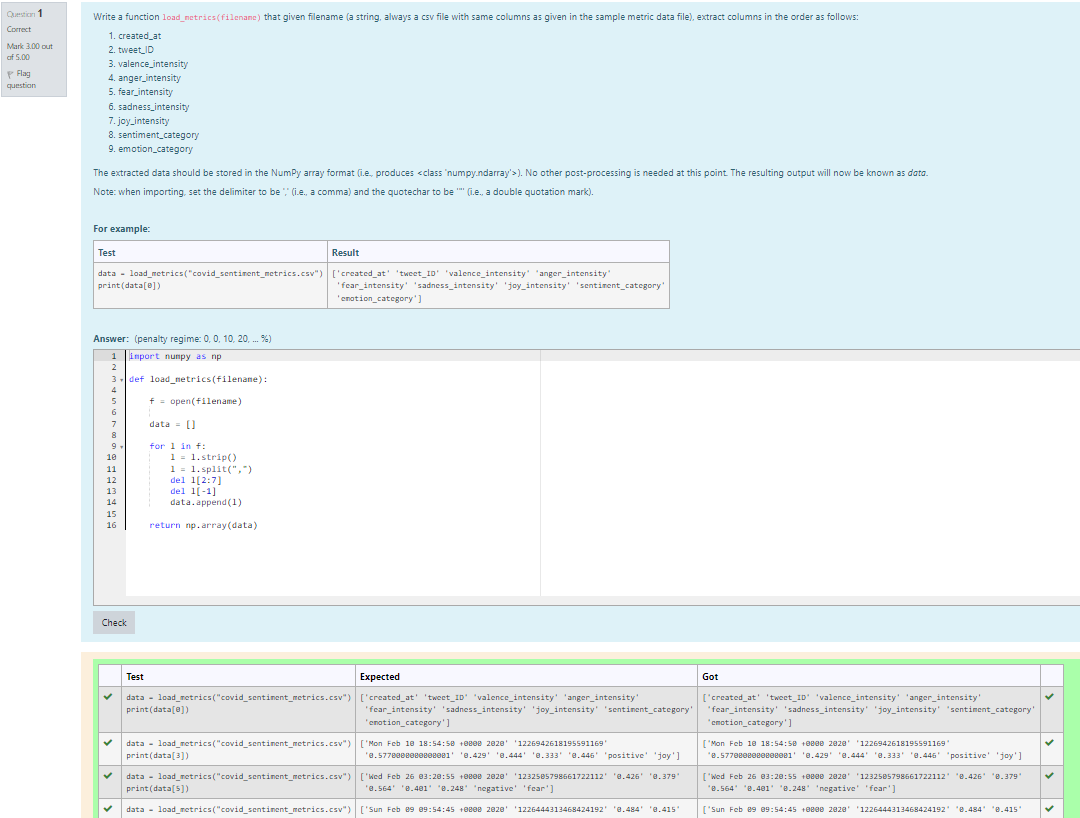Click on 'l = l.split(",")' code line

coord(211,469)
